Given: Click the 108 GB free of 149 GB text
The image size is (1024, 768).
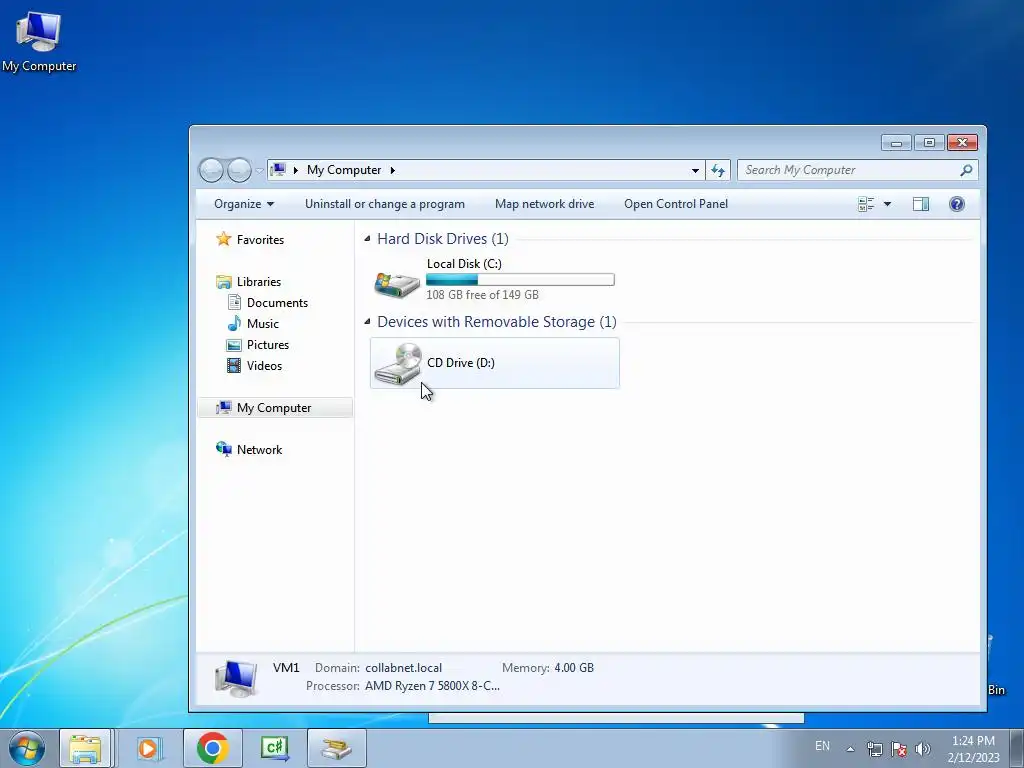Looking at the screenshot, I should pyautogui.click(x=482, y=295).
